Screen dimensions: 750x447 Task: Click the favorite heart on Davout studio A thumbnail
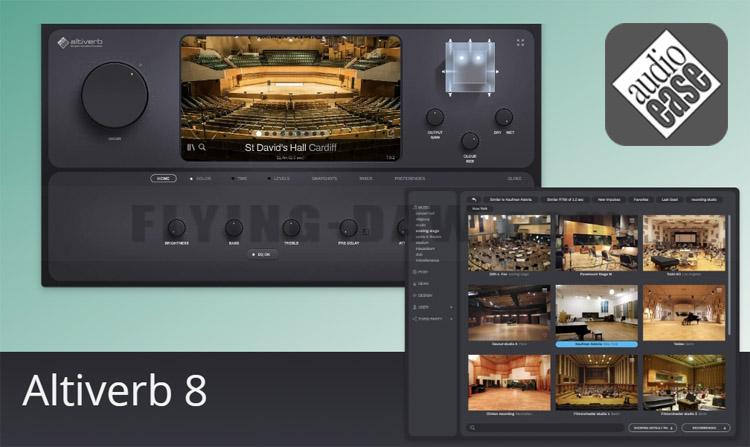[x=545, y=336]
